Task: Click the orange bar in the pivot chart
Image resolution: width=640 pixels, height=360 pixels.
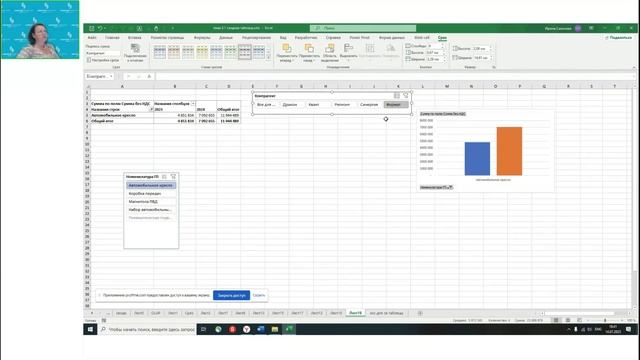Action: [509, 151]
